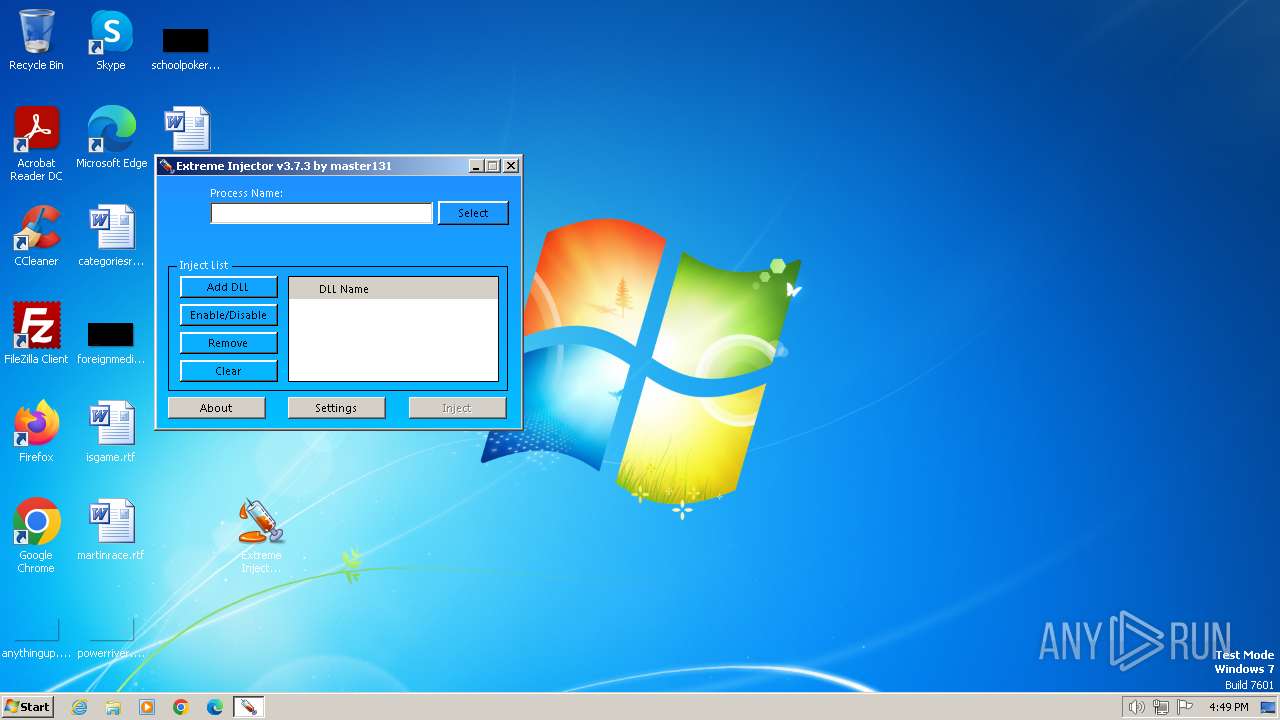Open Microsoft Edge desktop shortcut
Image resolution: width=1280 pixels, height=720 pixels.
[x=111, y=137]
